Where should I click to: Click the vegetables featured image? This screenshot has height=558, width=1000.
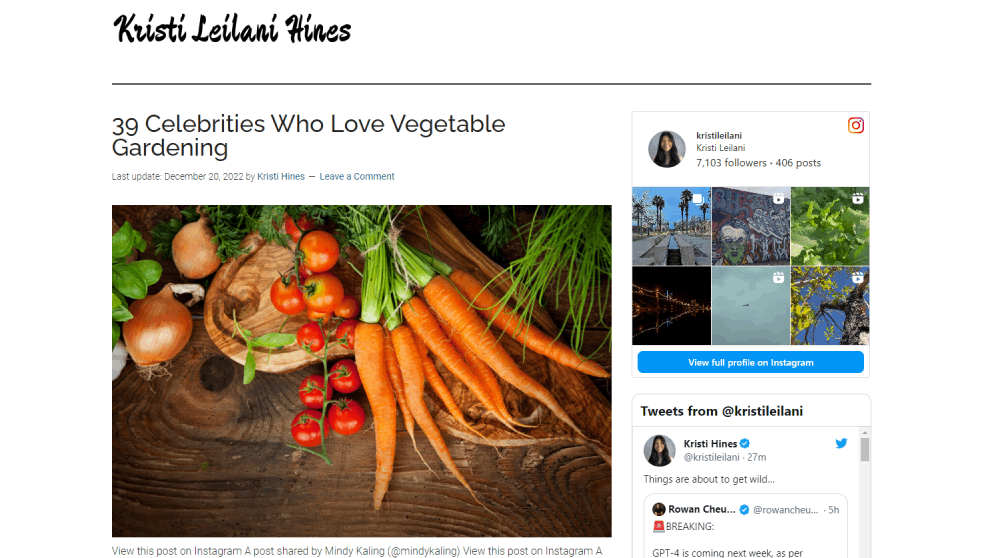coord(362,371)
